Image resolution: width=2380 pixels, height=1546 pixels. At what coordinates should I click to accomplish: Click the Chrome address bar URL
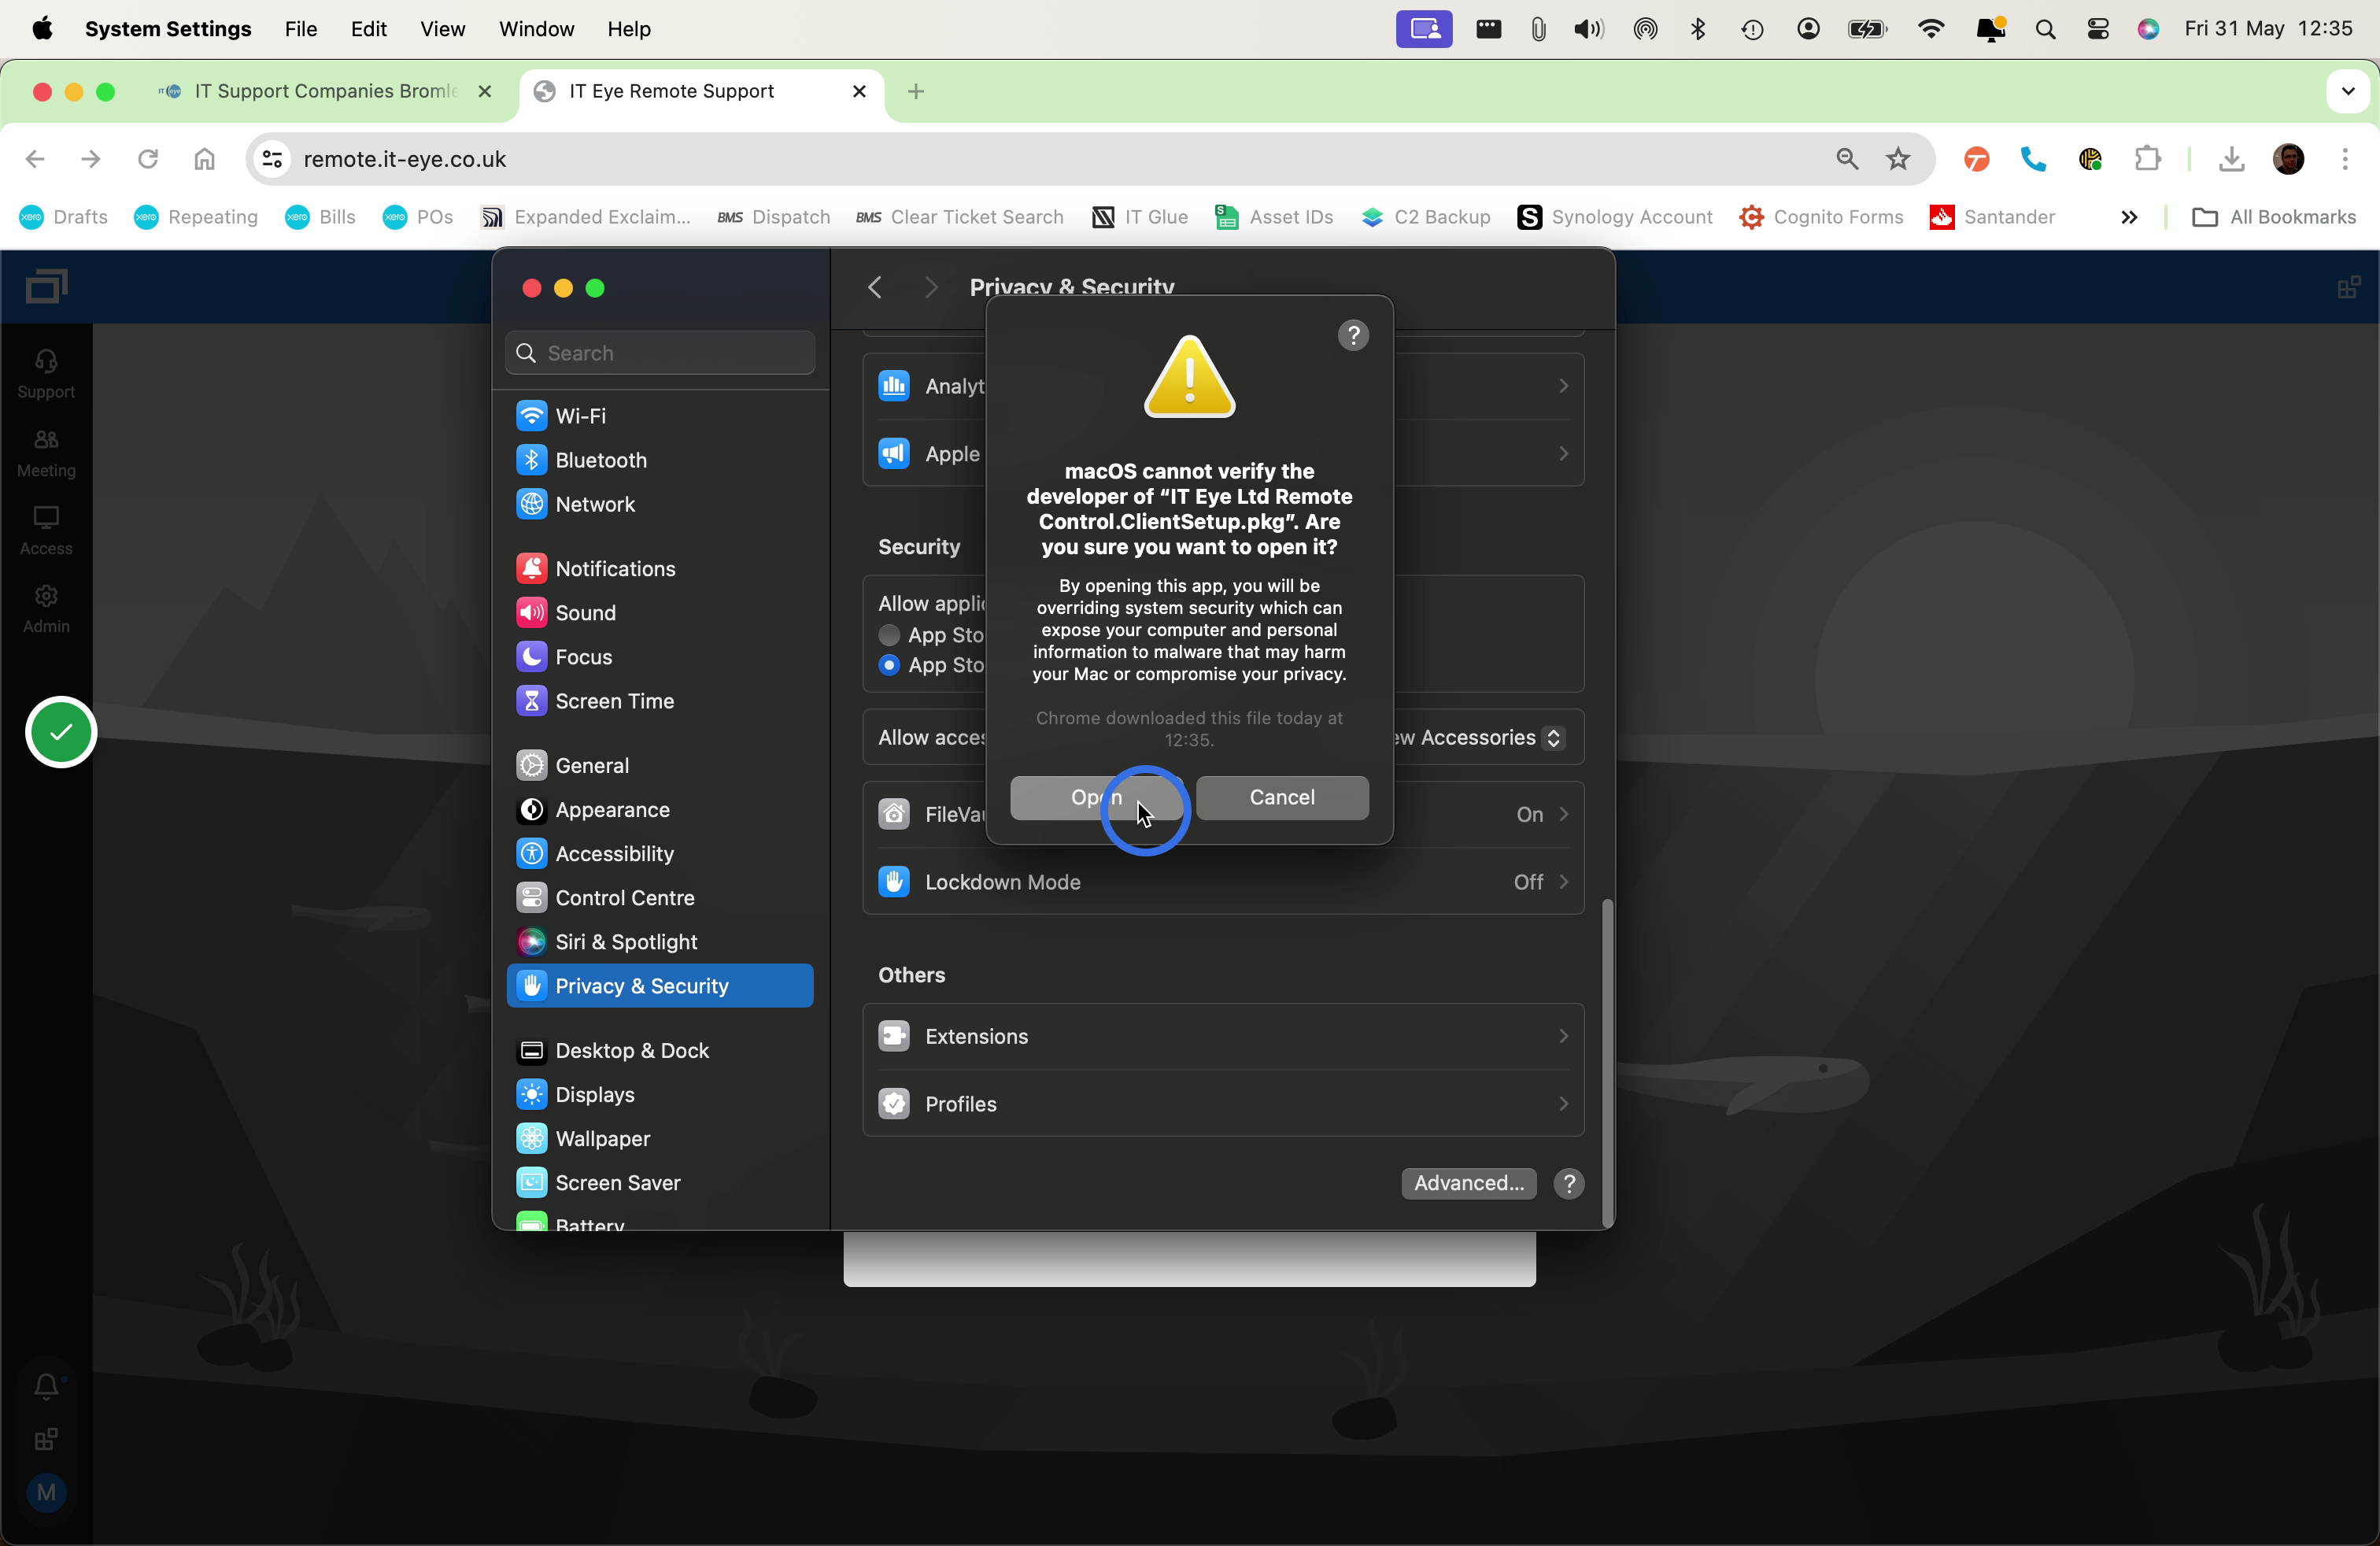click(404, 159)
